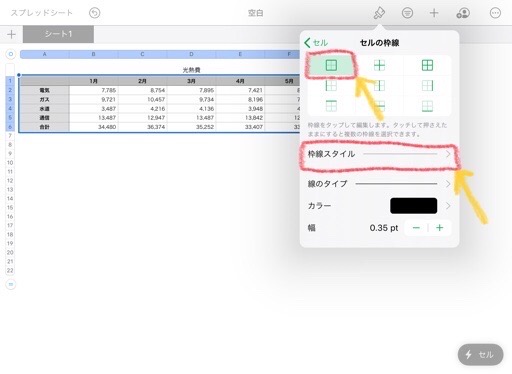This screenshot has height=374, width=512.
Task: Tap the document title 空白
Action: pyautogui.click(x=256, y=13)
